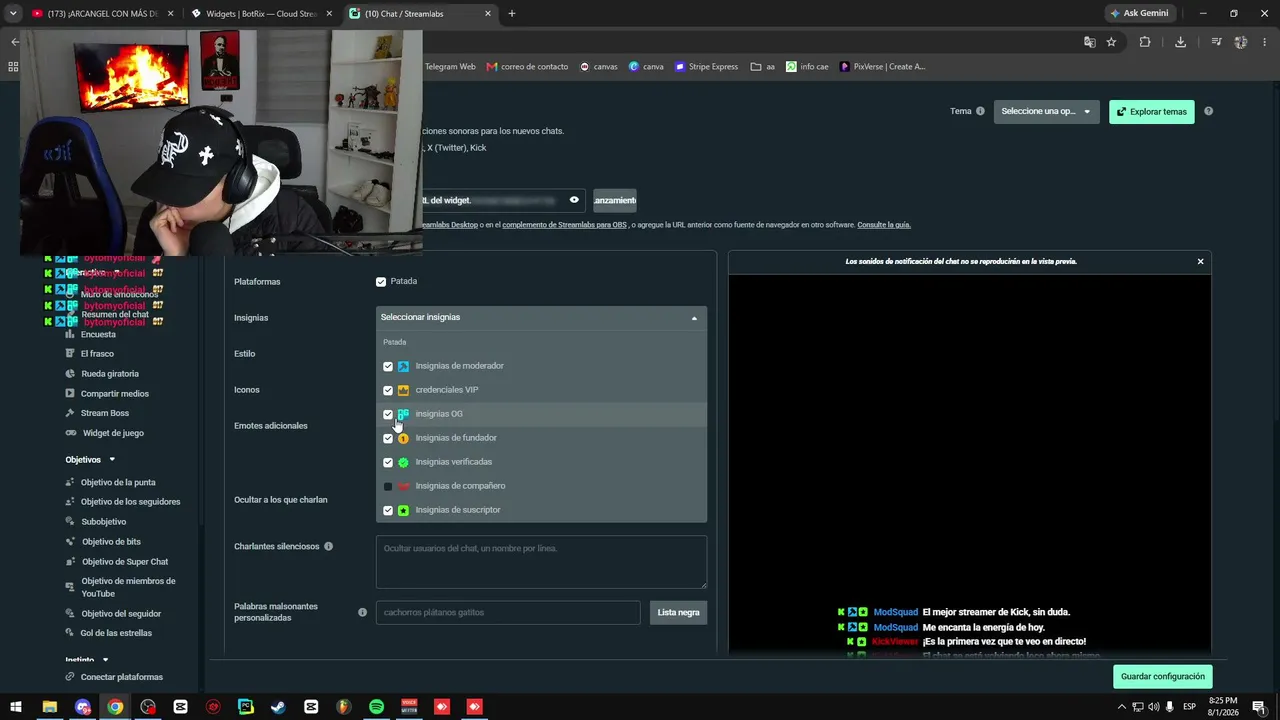Uncheck Insignias de suscriptor checkbox
This screenshot has height=720, width=1280.
coord(388,510)
